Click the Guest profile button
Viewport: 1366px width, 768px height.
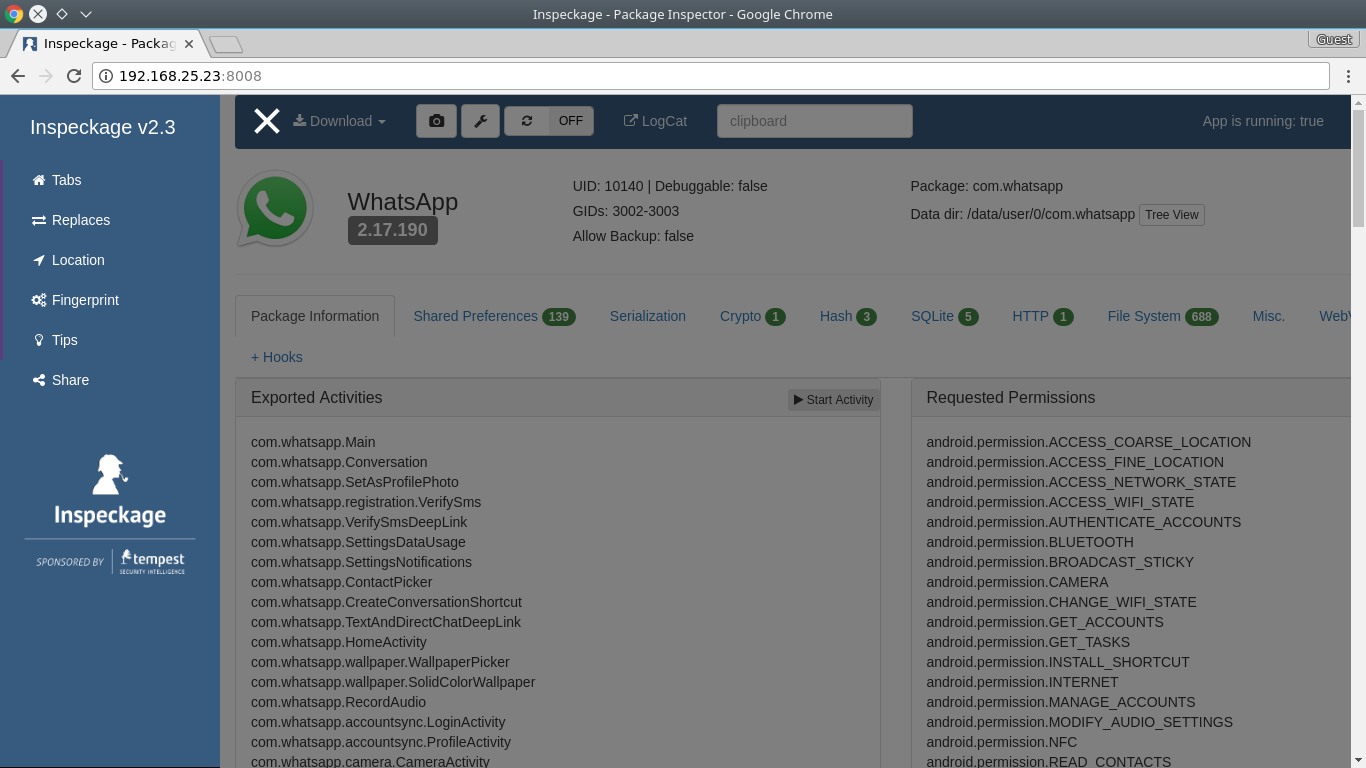[x=1334, y=40]
